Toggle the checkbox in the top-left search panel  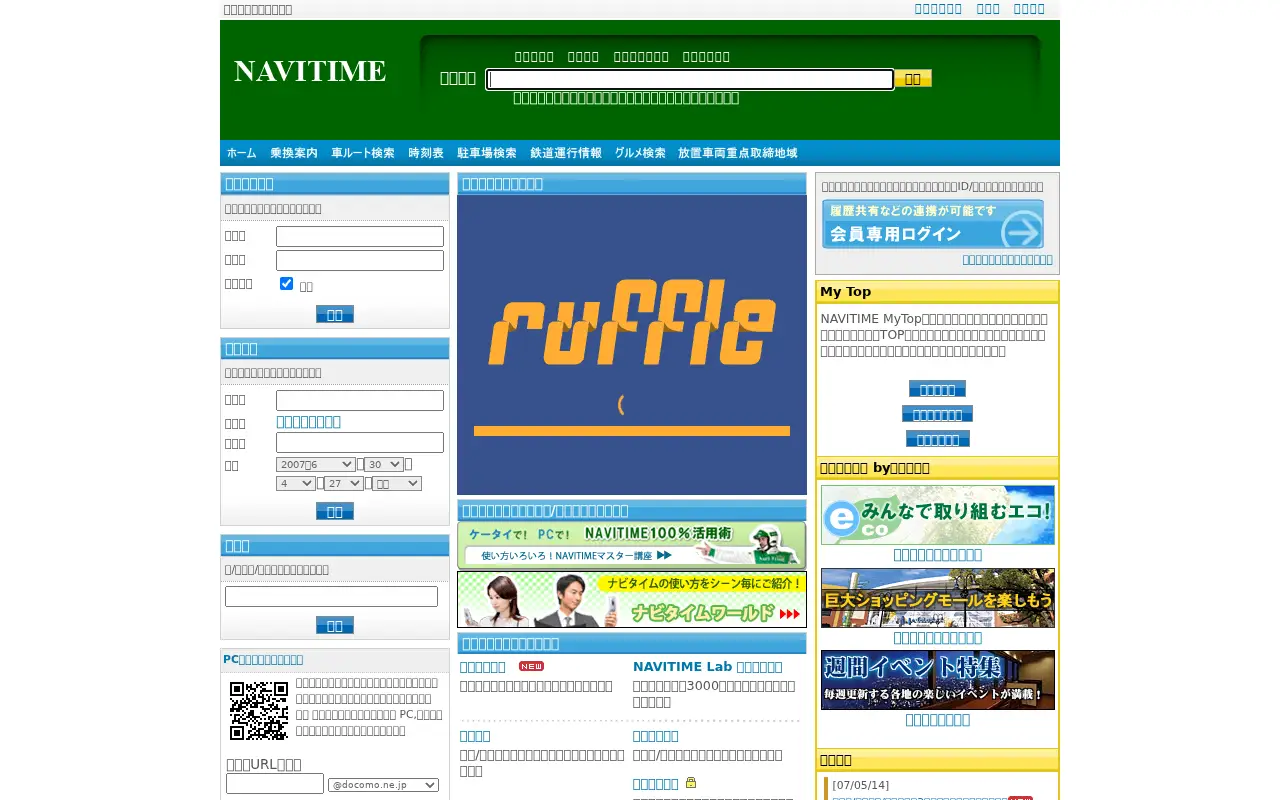point(286,284)
